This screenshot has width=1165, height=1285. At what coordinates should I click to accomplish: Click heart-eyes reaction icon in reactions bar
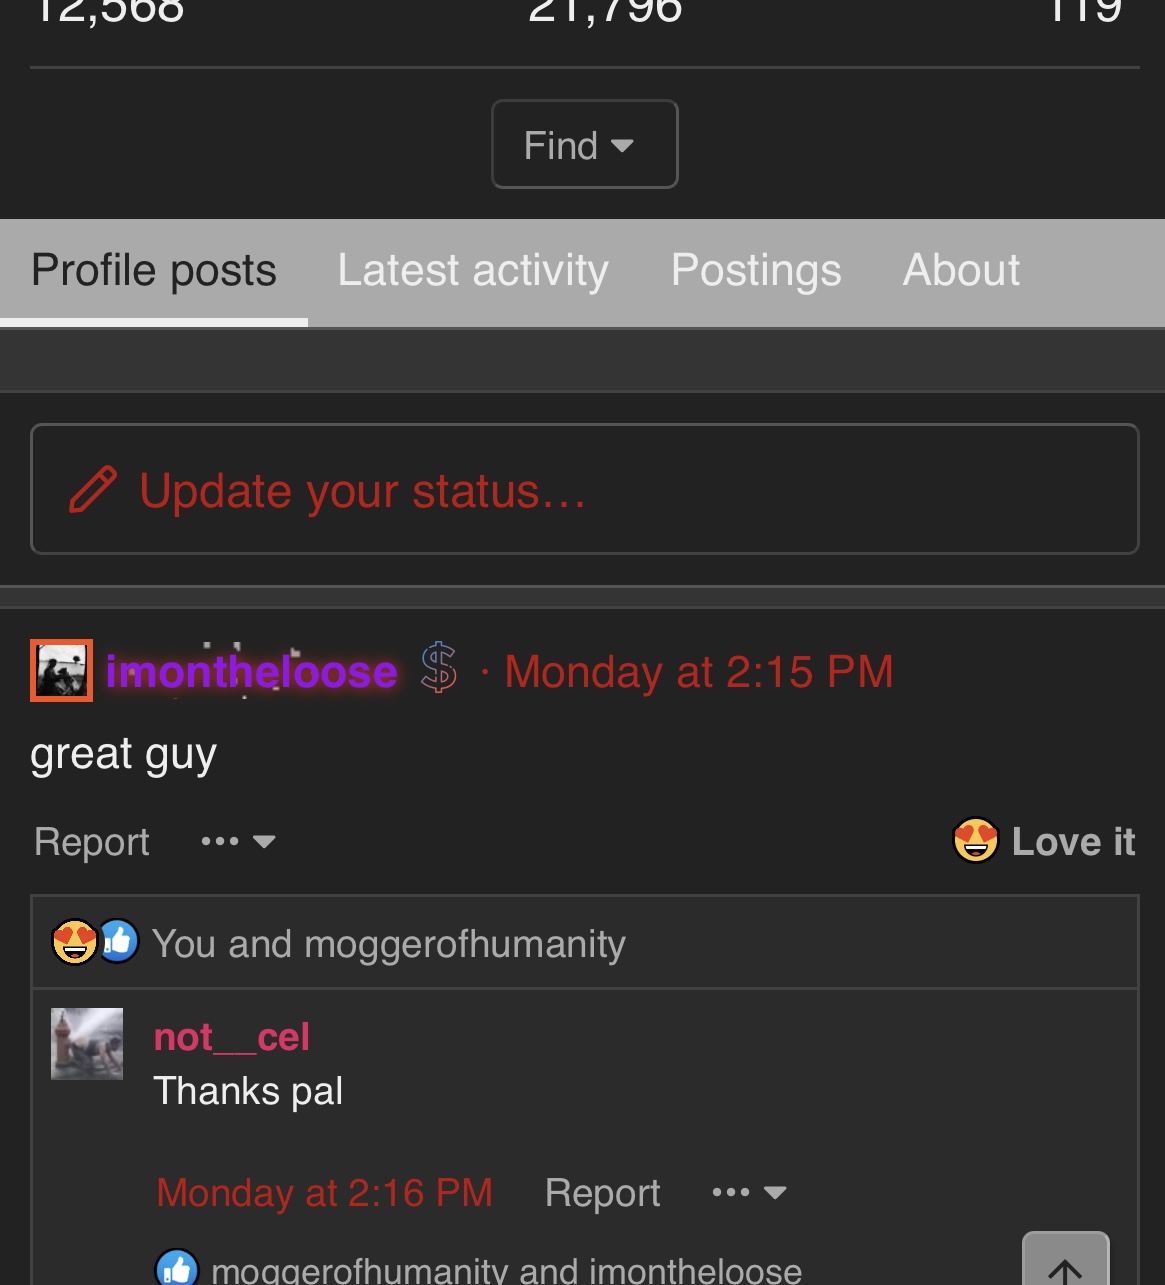tap(74, 942)
